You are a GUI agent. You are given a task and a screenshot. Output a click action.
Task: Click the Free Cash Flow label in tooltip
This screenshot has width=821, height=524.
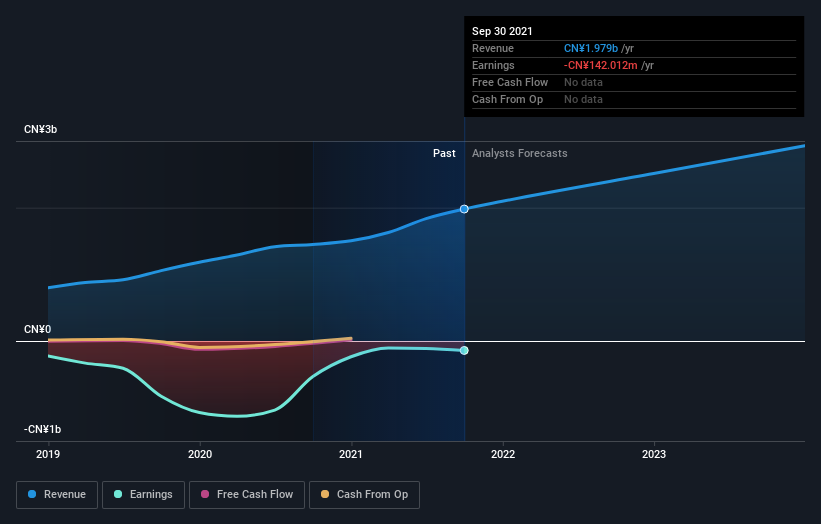[x=510, y=82]
